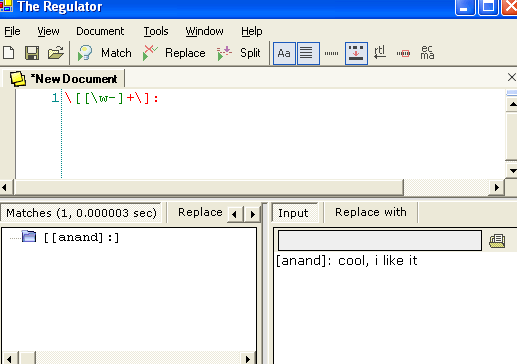Run the Replace command in the toolbar
Viewport: 517px width, 364px height.
tap(173, 53)
